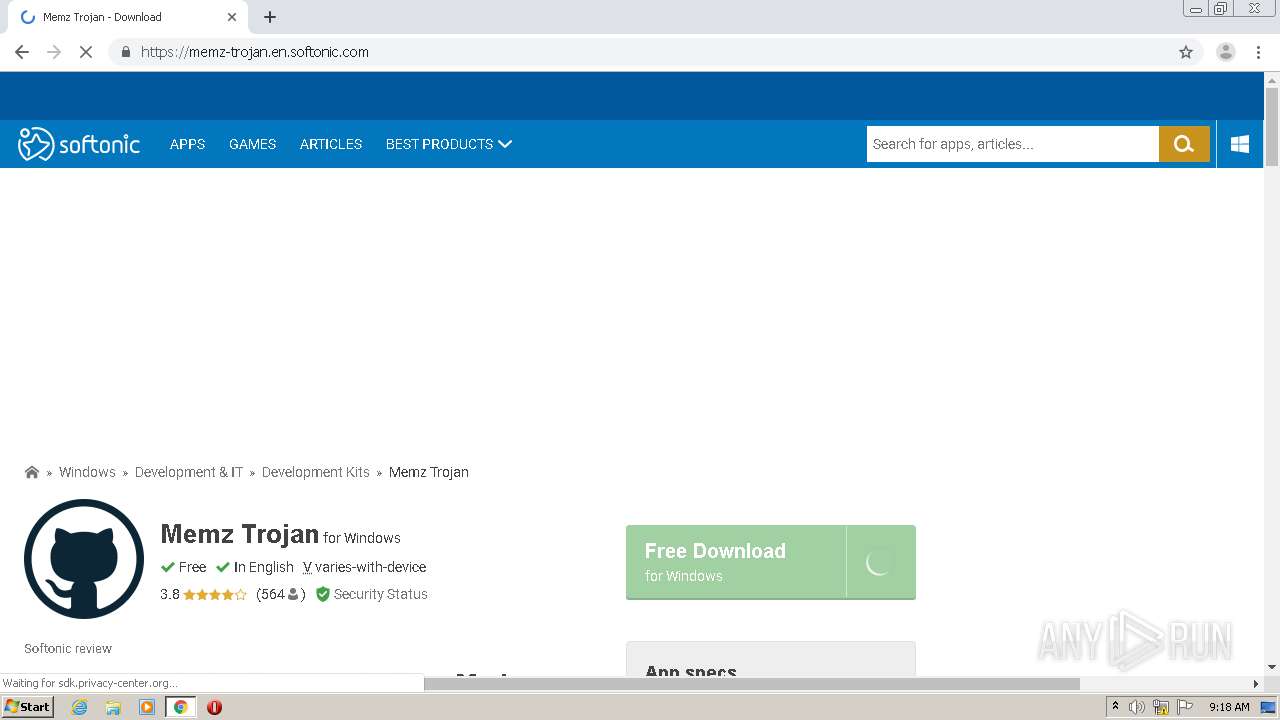Screen dimensions: 1280x720
Task: Open Chrome three-dot menu
Action: pyautogui.click(x=1258, y=52)
